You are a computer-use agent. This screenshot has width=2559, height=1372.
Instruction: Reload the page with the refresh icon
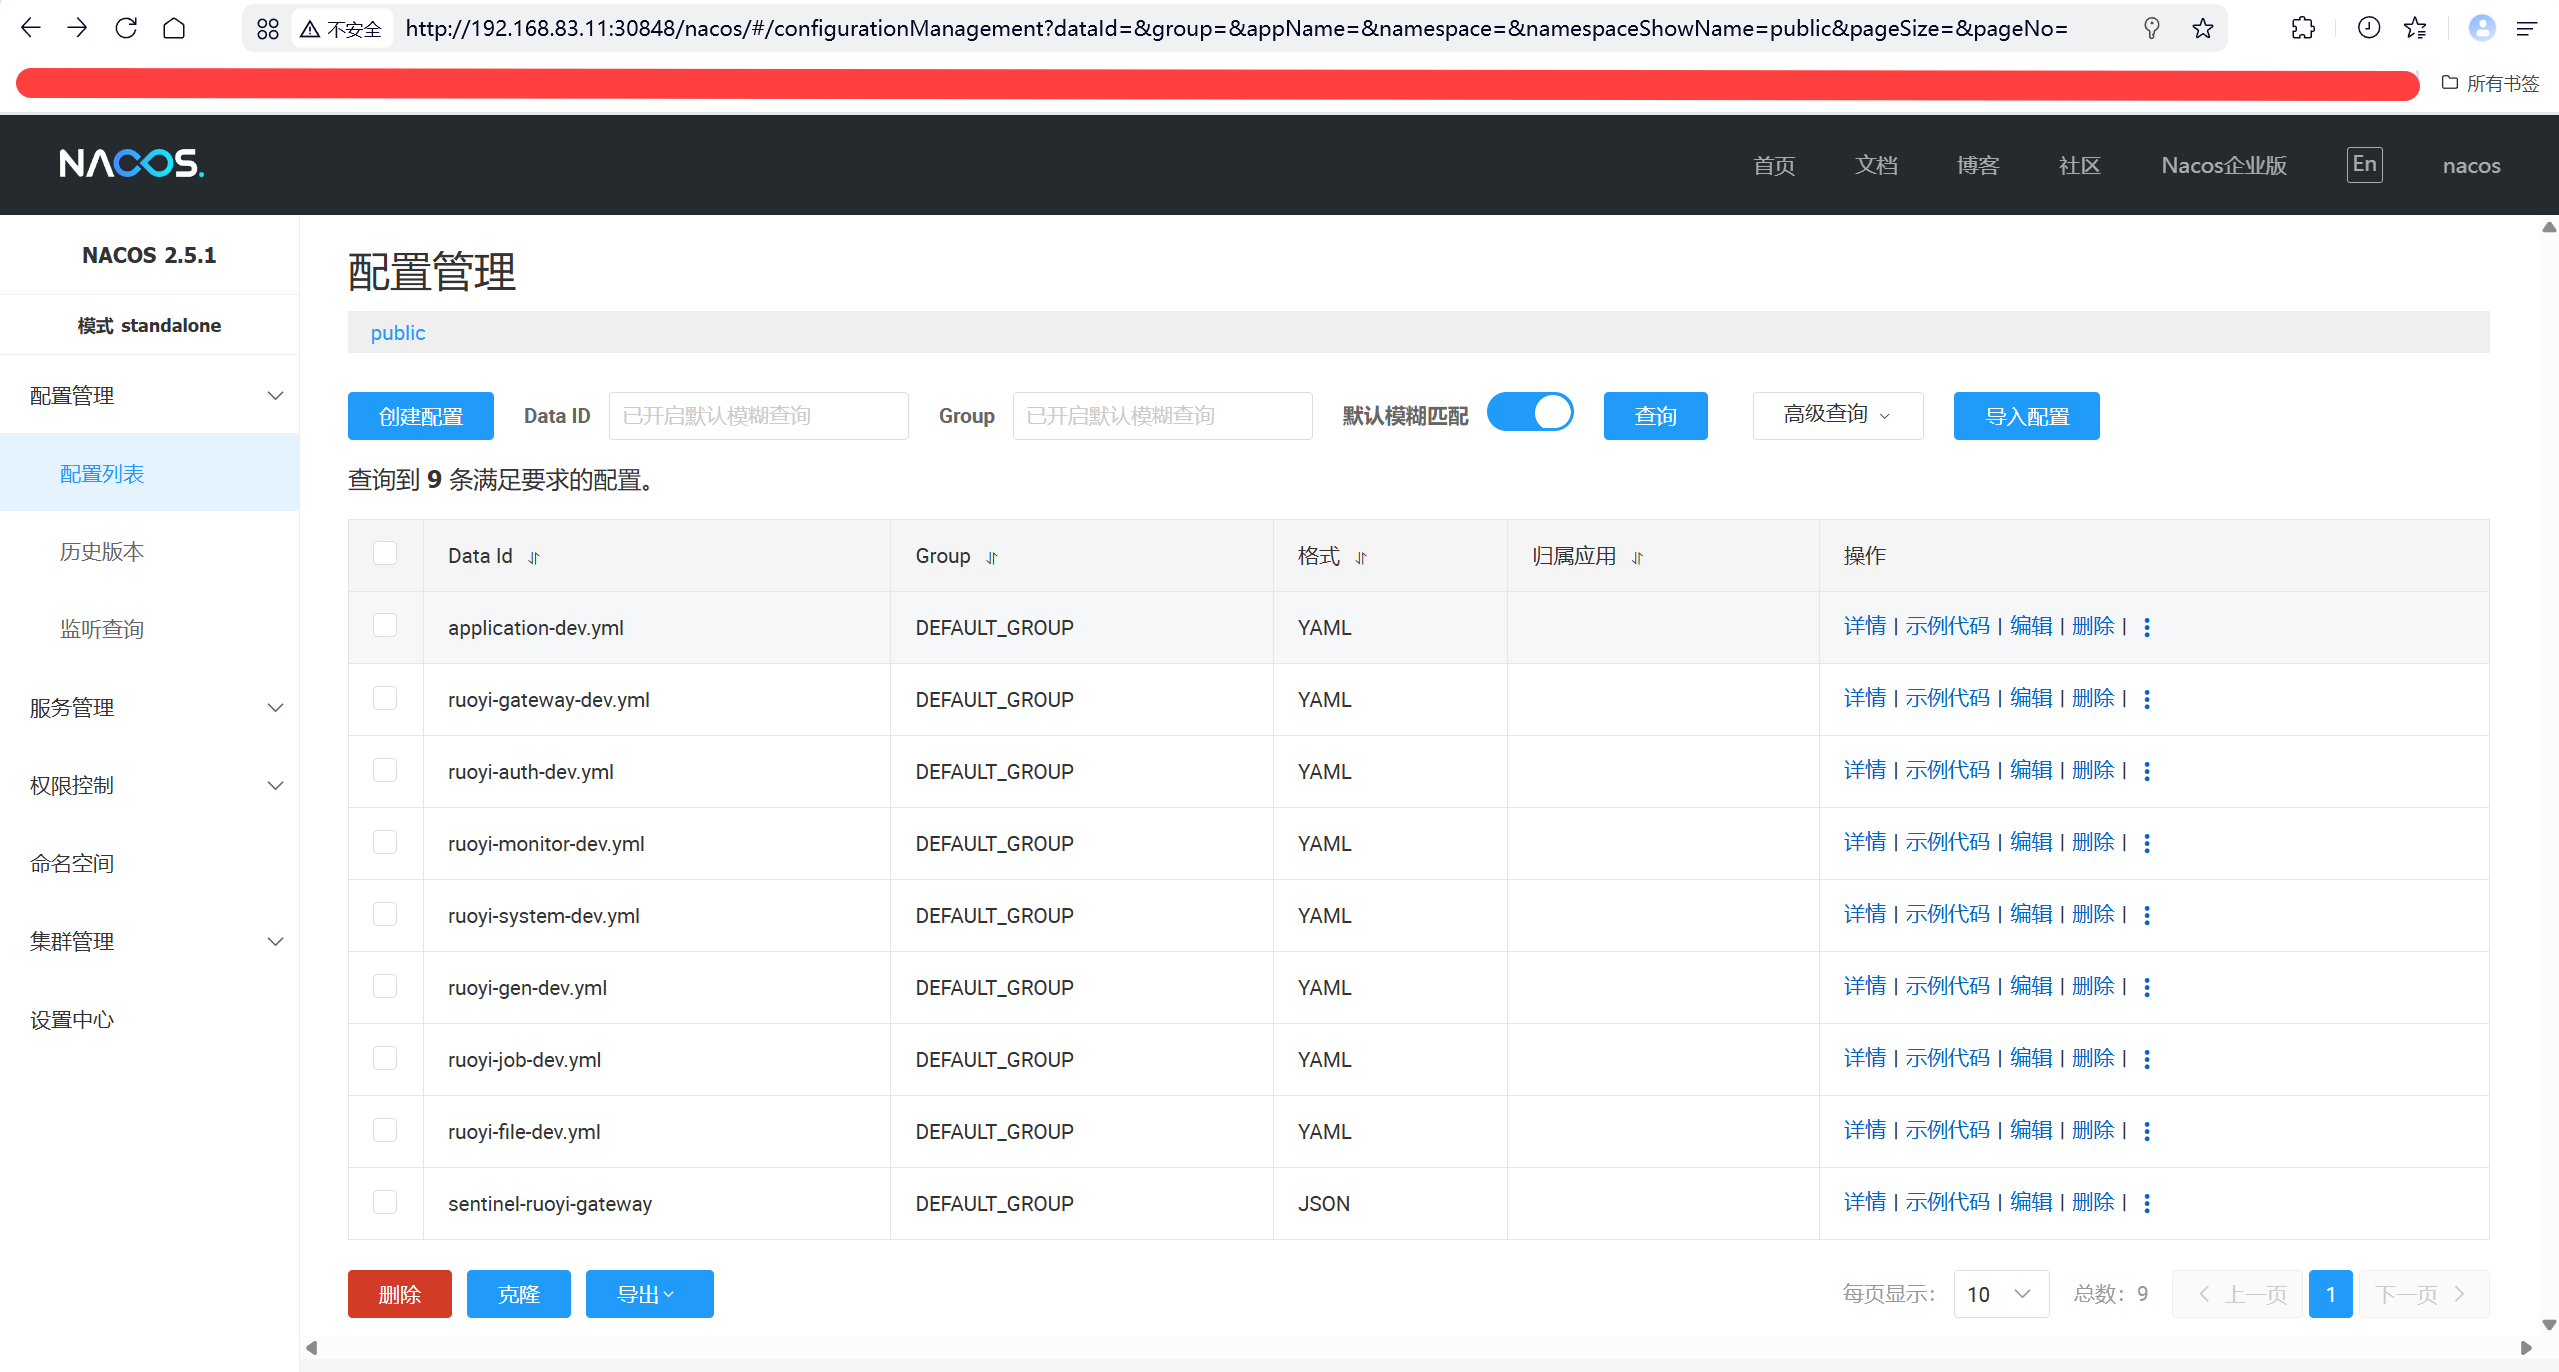click(126, 28)
